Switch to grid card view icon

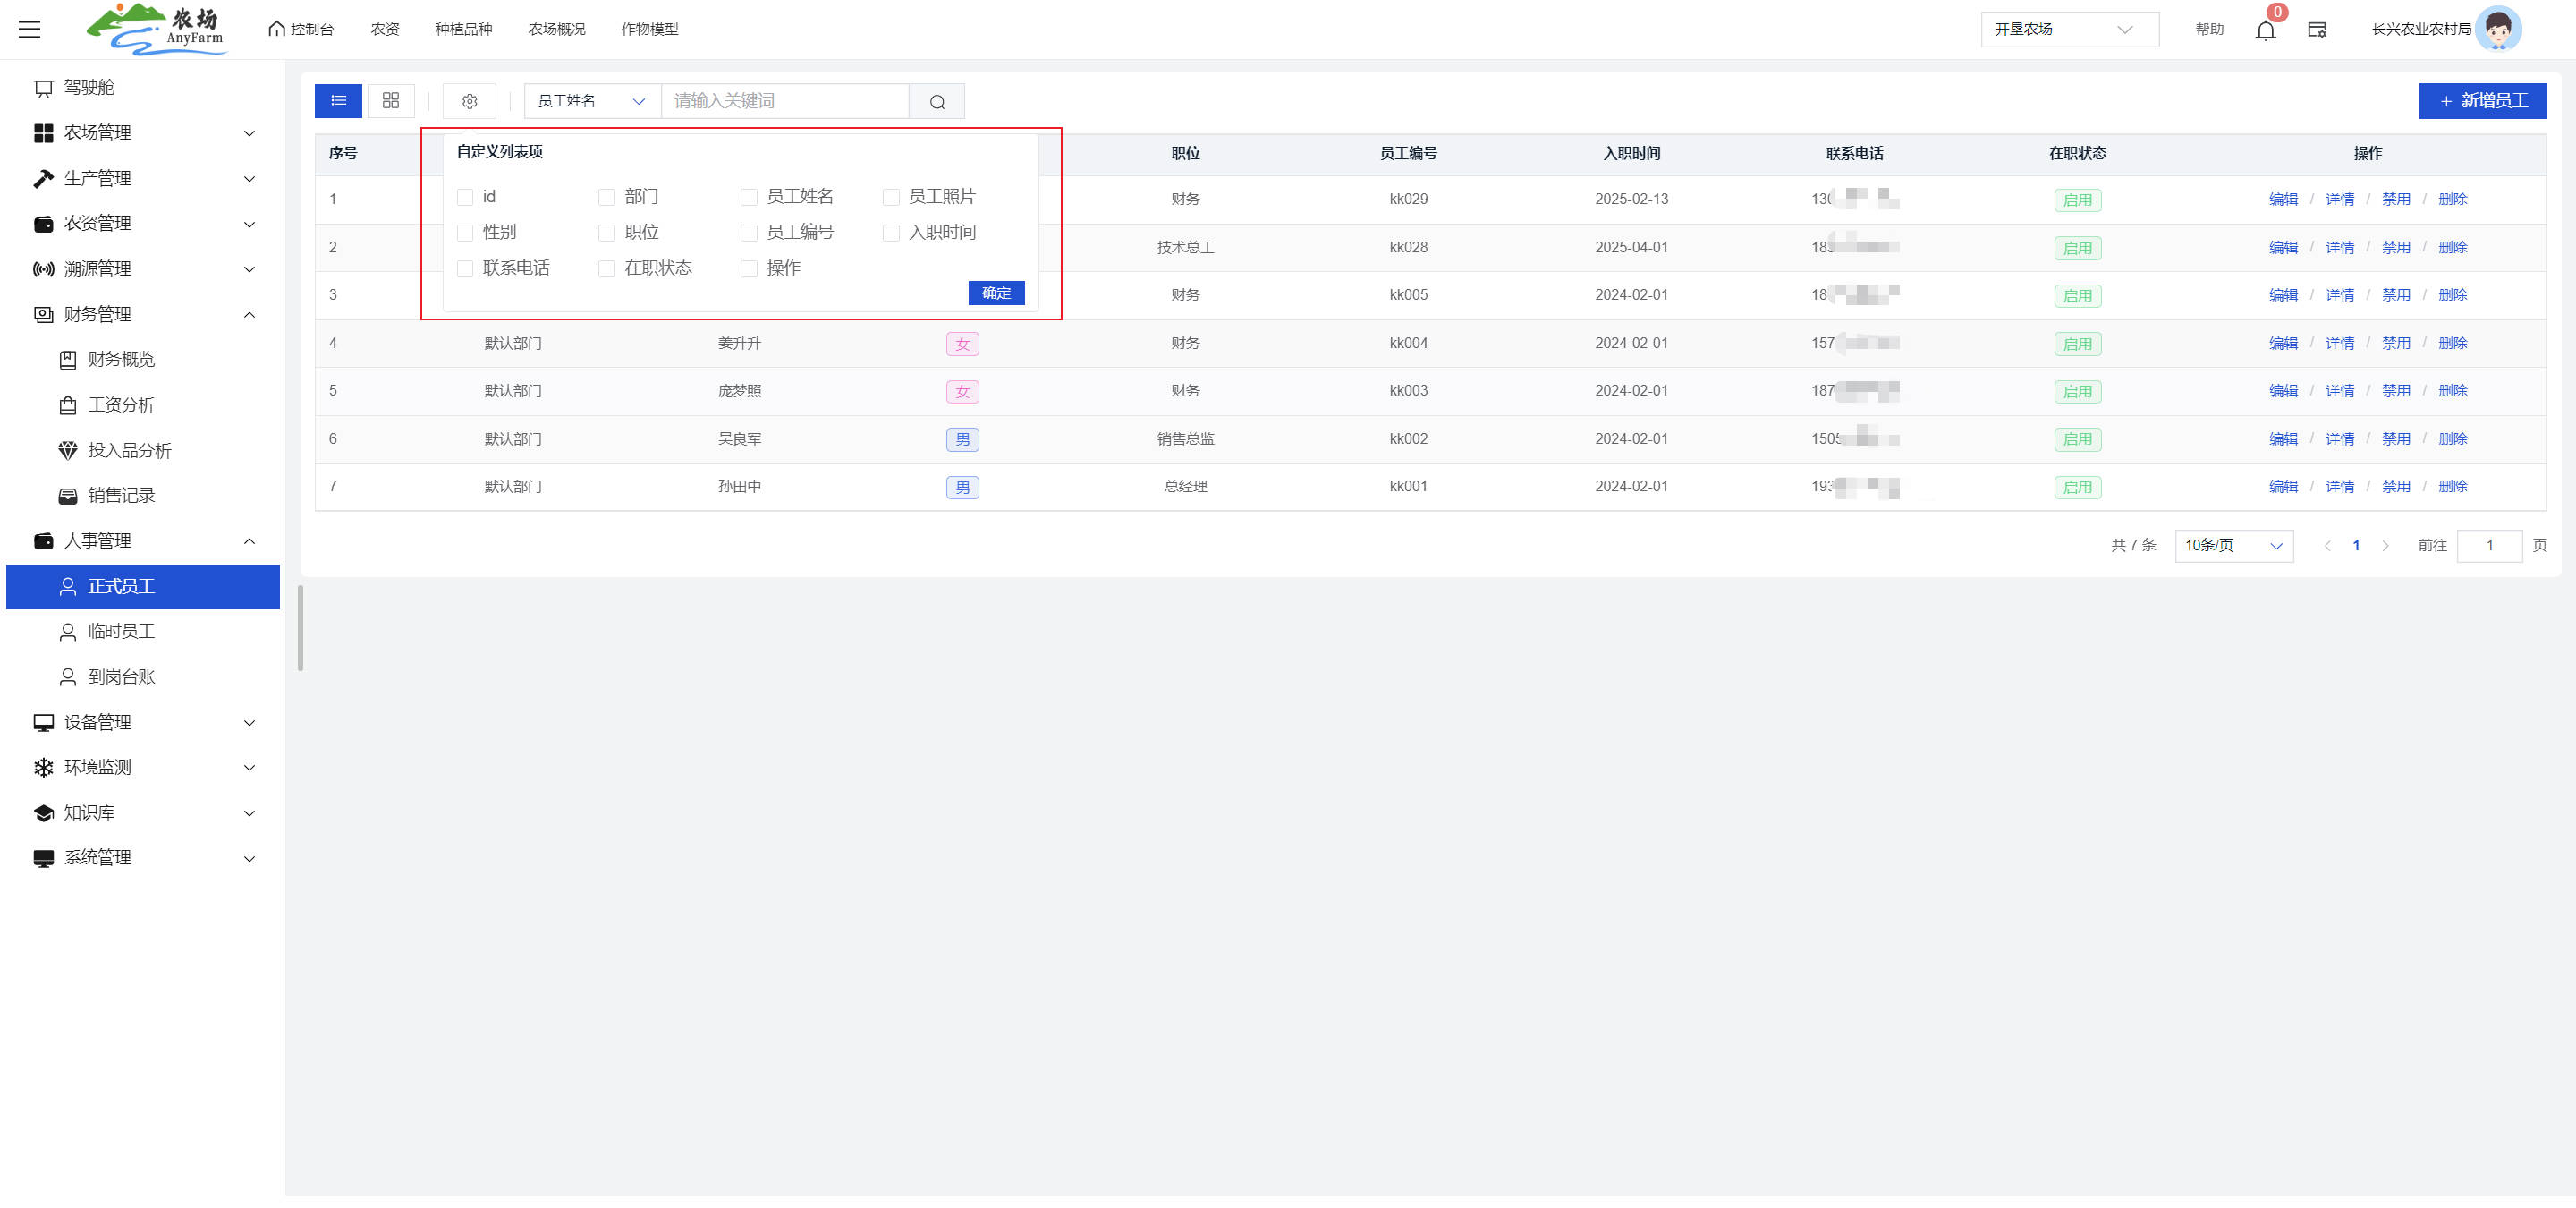pyautogui.click(x=391, y=101)
